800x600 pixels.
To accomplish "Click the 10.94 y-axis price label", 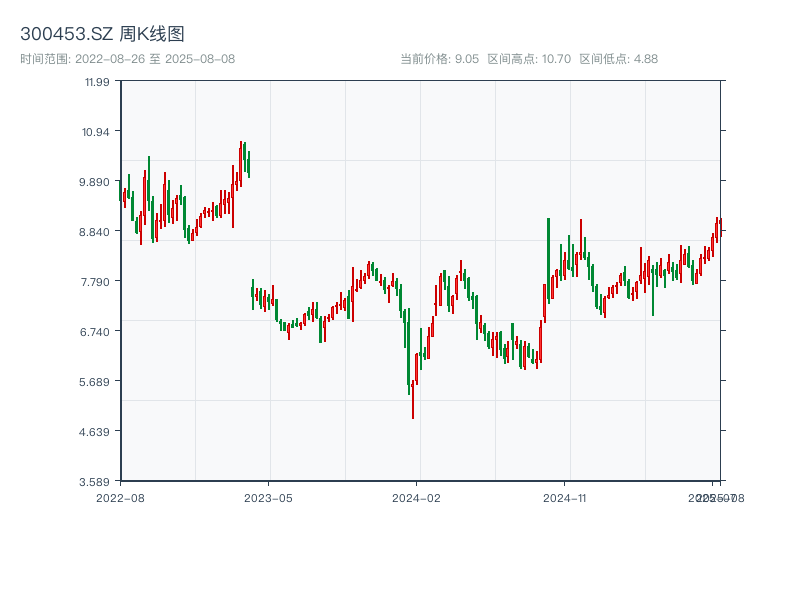I will point(97,132).
